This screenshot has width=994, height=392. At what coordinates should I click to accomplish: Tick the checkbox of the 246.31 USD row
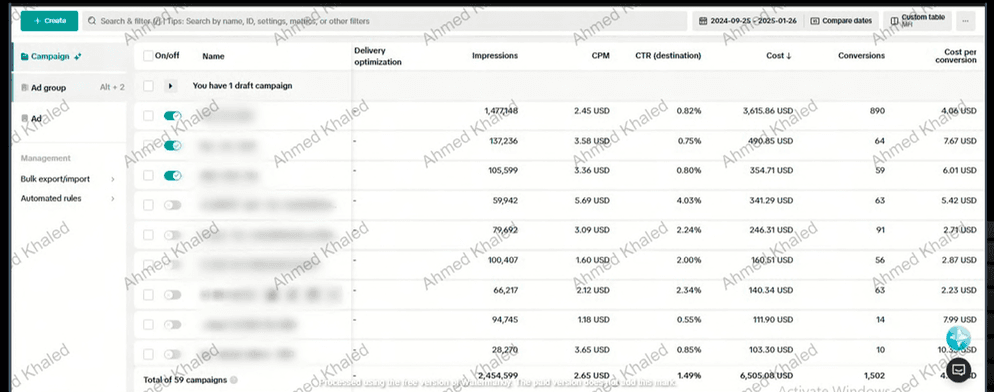(x=148, y=235)
